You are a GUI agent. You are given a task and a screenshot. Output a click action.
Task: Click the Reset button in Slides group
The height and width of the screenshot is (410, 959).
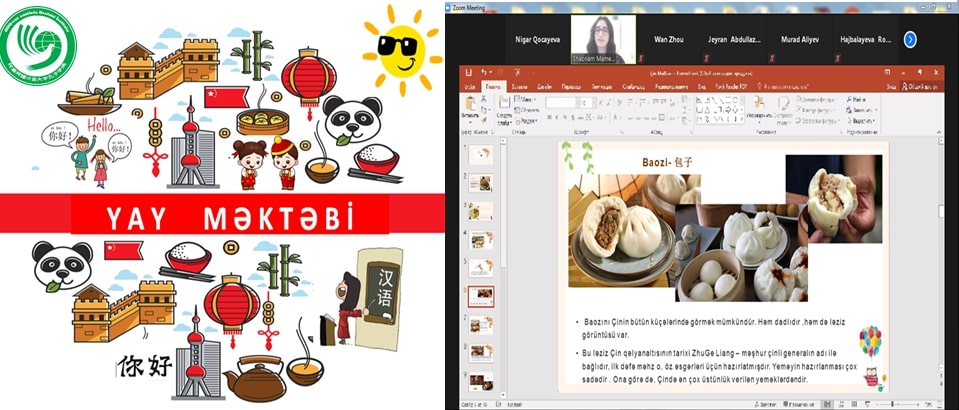[526, 110]
